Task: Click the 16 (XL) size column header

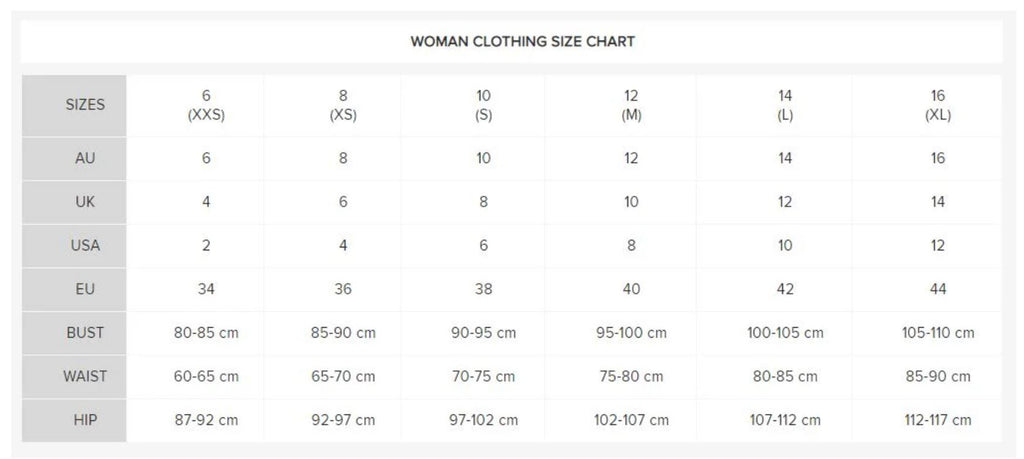Action: point(938,105)
